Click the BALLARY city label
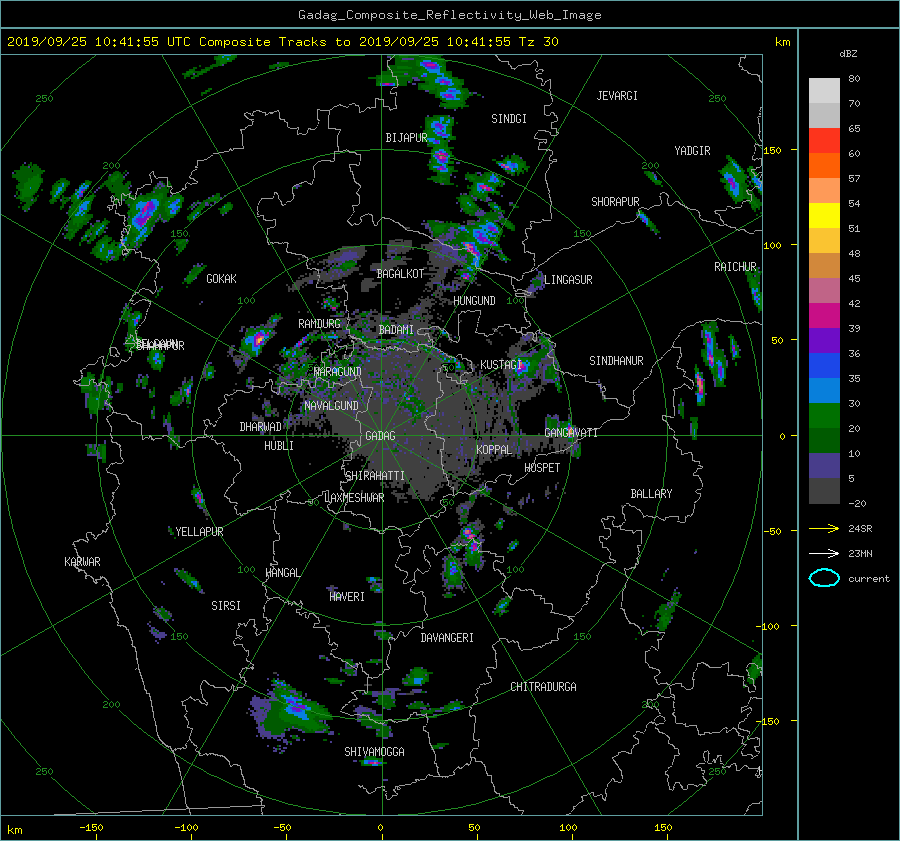This screenshot has height=841, width=900. (651, 494)
